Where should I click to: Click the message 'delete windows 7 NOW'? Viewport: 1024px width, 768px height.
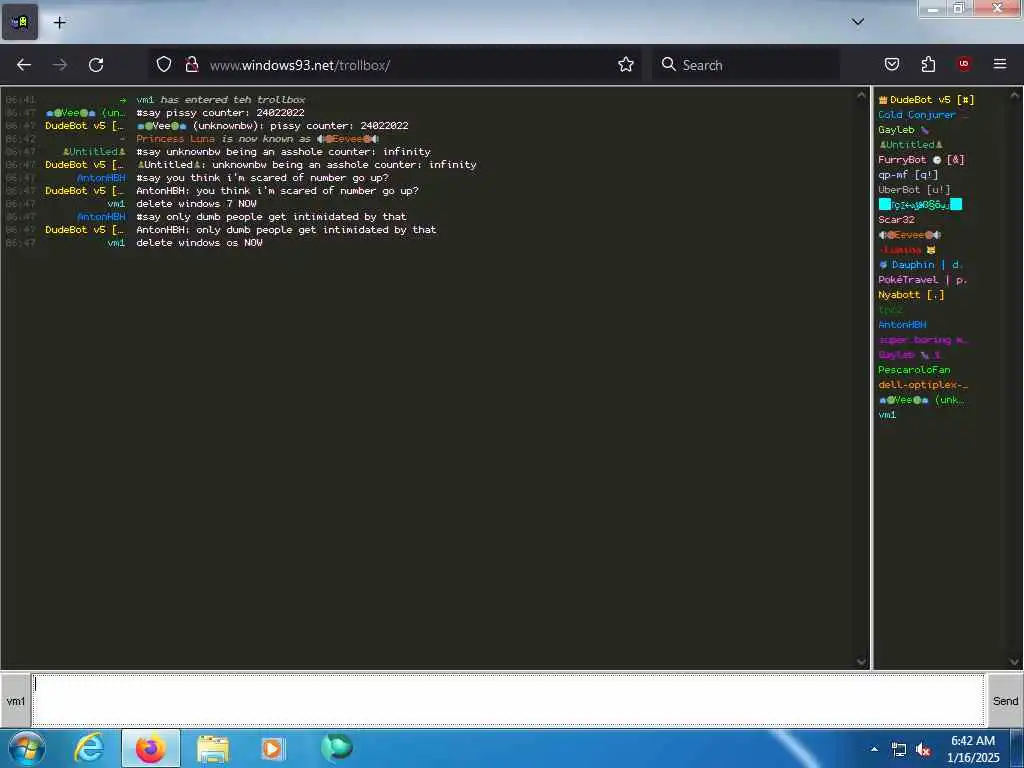196,203
